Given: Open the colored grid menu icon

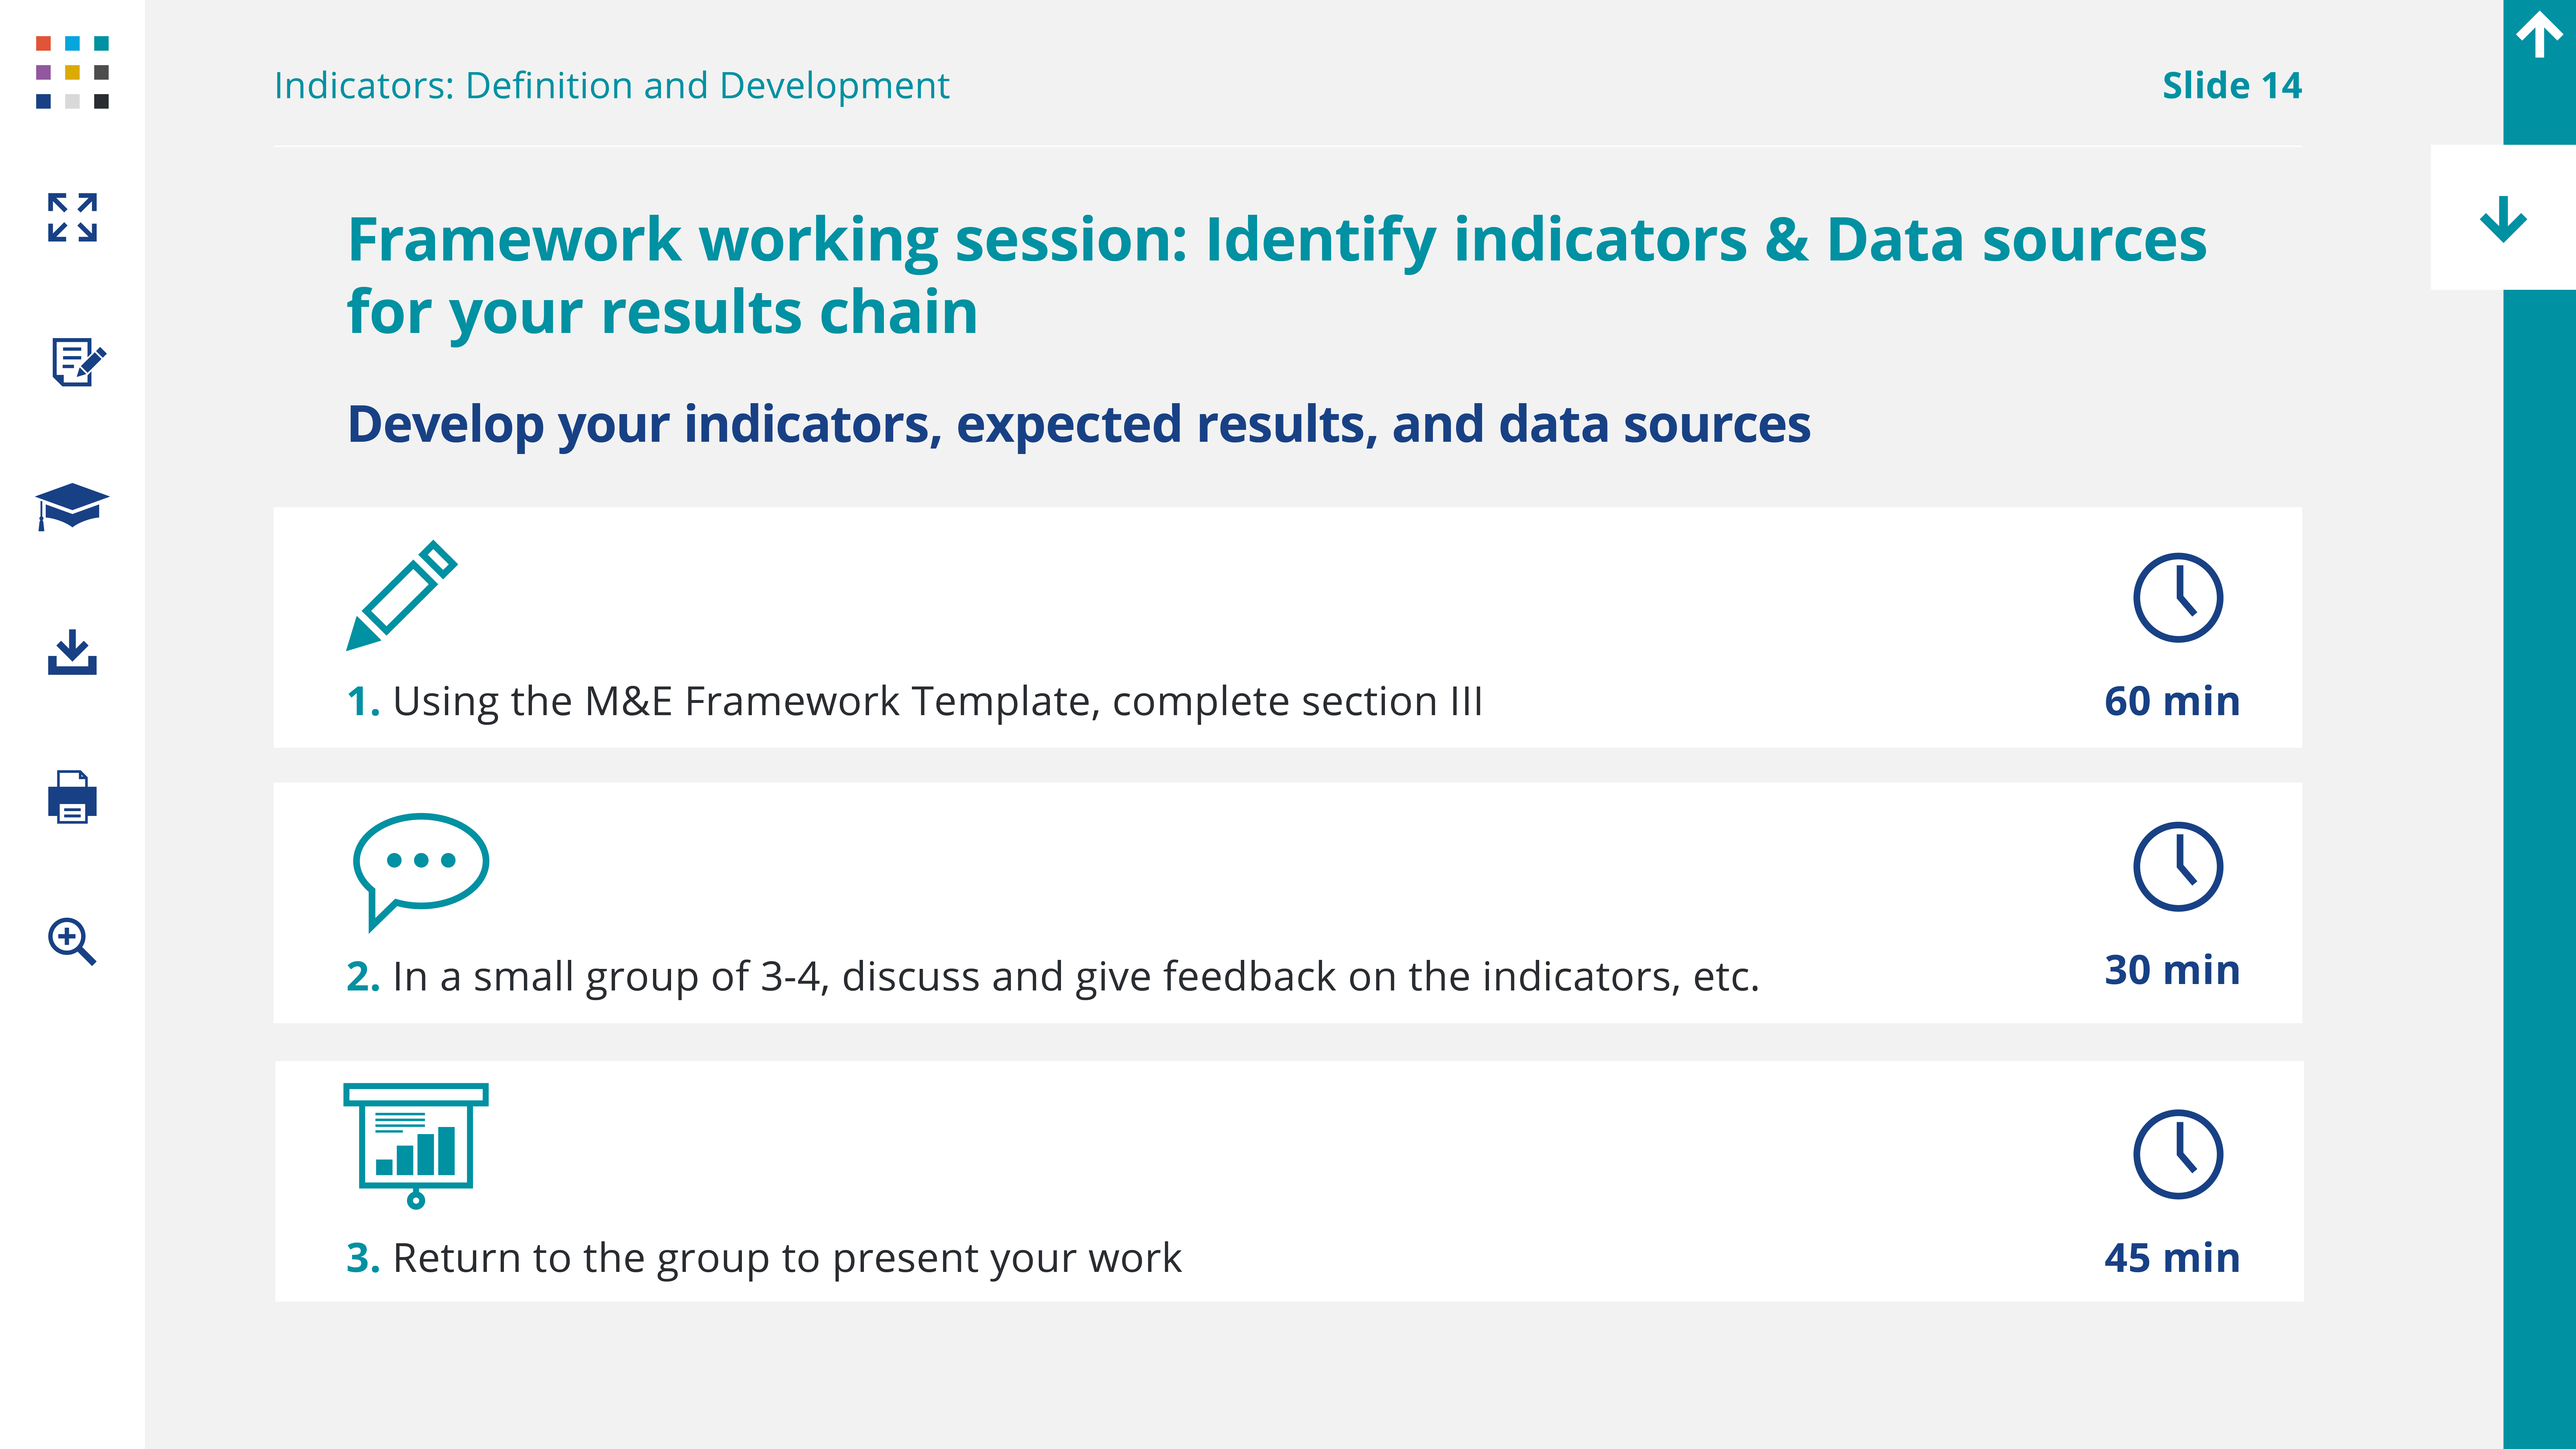Looking at the screenshot, I should [72, 72].
